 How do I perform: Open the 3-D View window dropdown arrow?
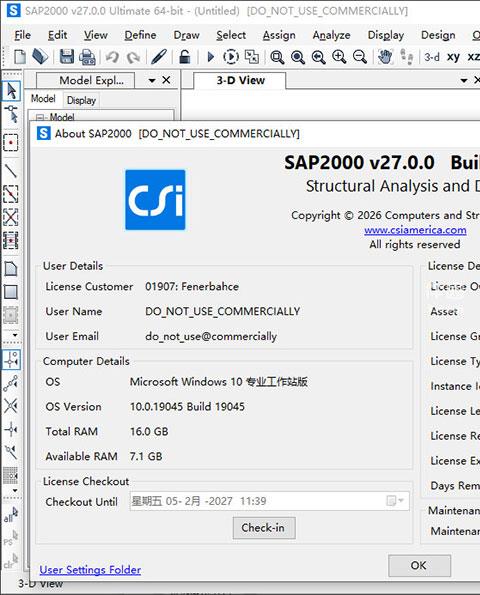[x=463, y=80]
